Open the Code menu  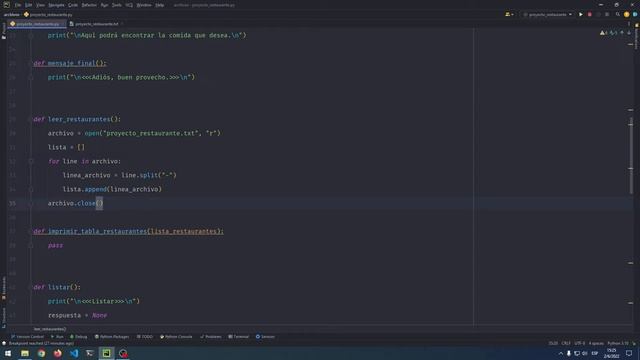pos(73,5)
